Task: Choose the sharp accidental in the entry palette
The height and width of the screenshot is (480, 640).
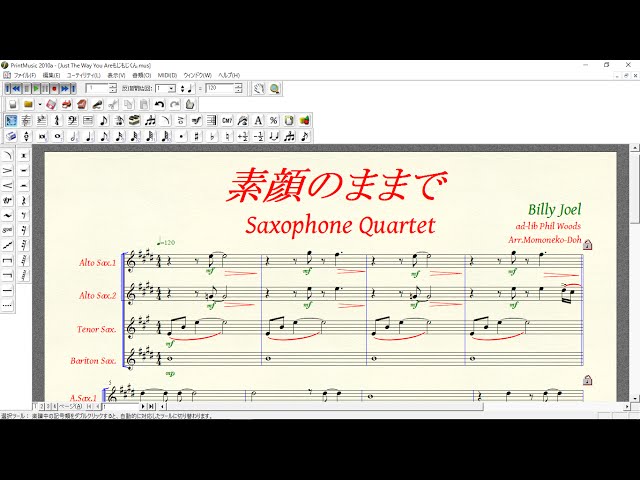Action: [196, 136]
